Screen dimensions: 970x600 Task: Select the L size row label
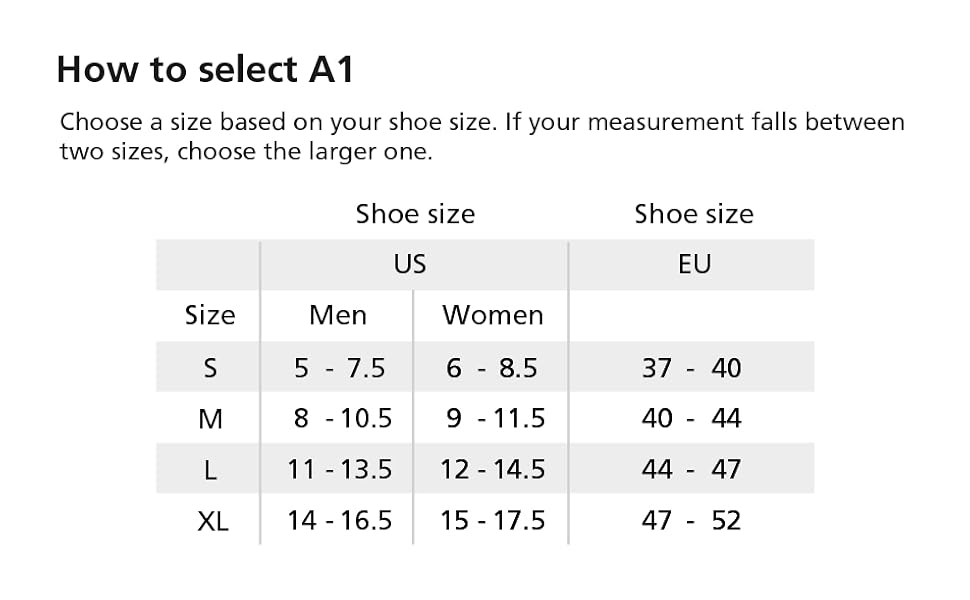tap(210, 470)
